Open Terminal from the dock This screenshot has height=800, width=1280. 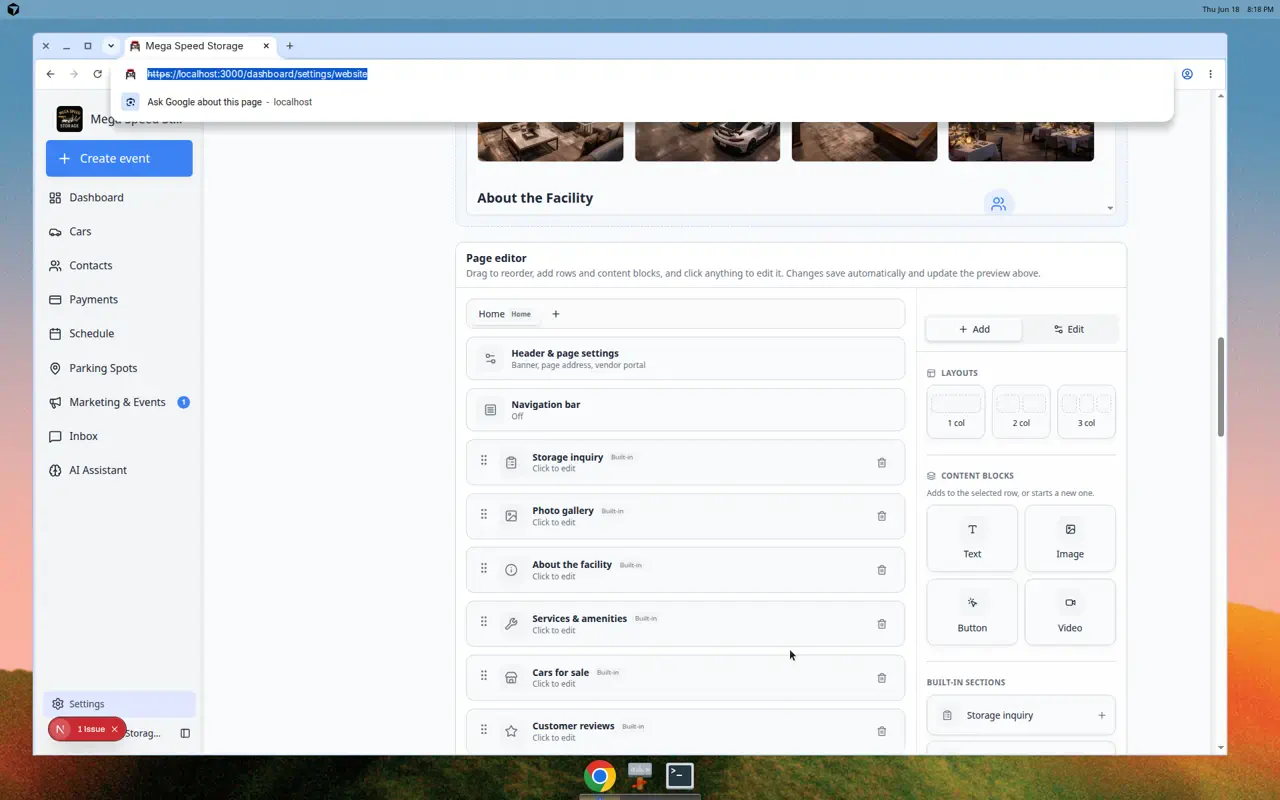click(x=680, y=775)
